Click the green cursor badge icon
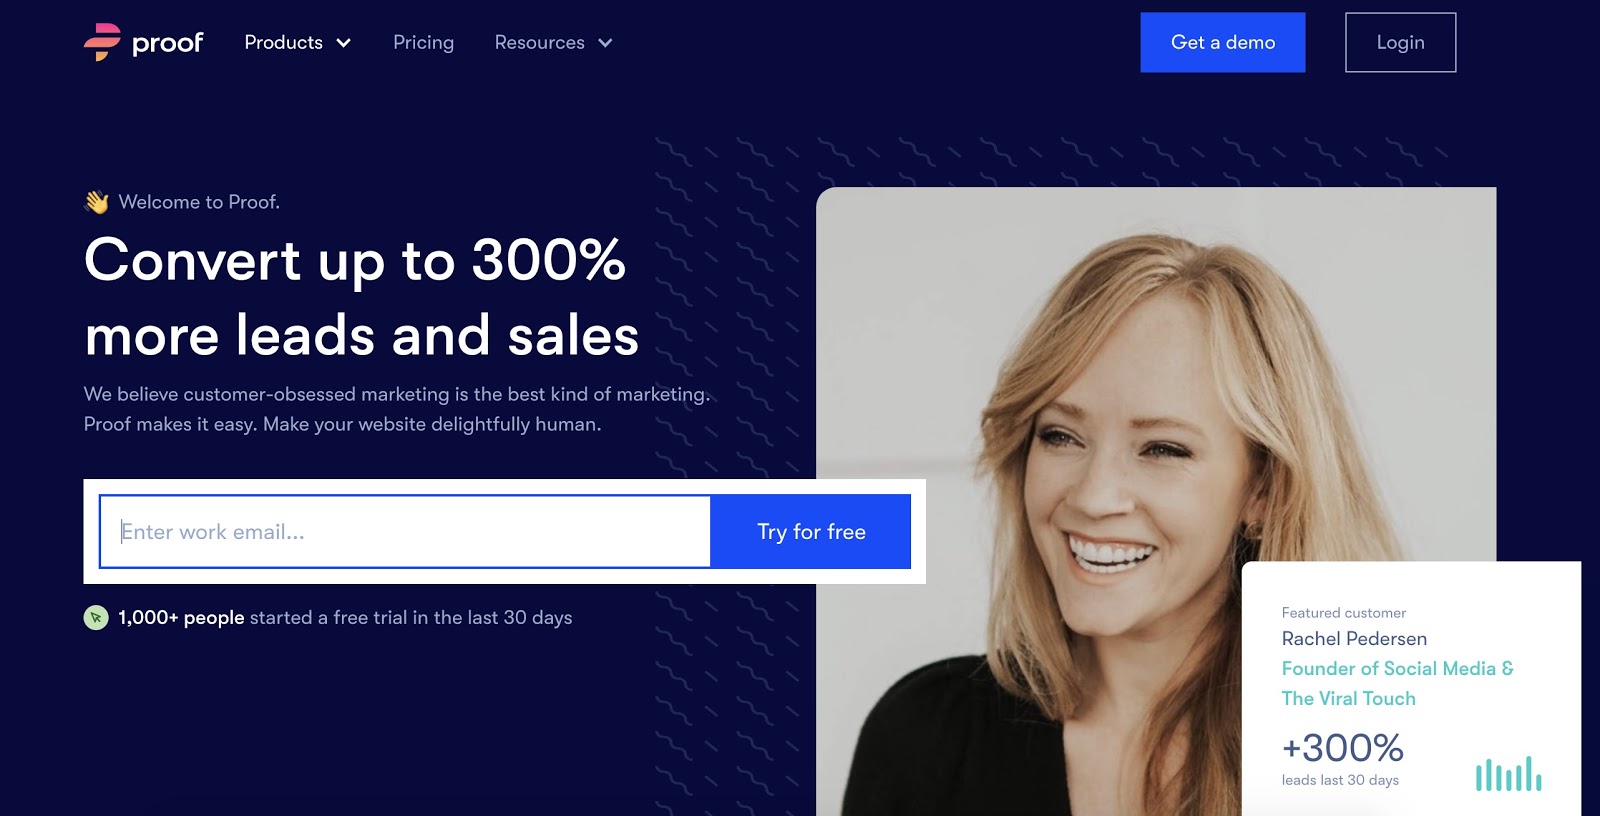Viewport: 1600px width, 816px height. [x=96, y=618]
